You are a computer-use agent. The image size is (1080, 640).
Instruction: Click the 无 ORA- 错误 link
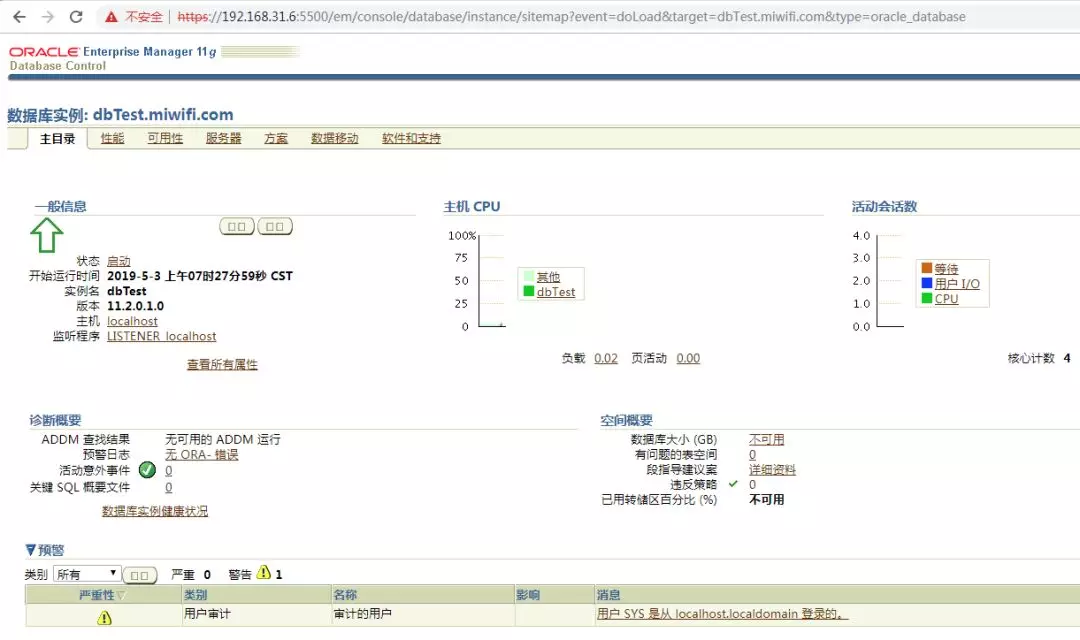pyautogui.click(x=202, y=455)
